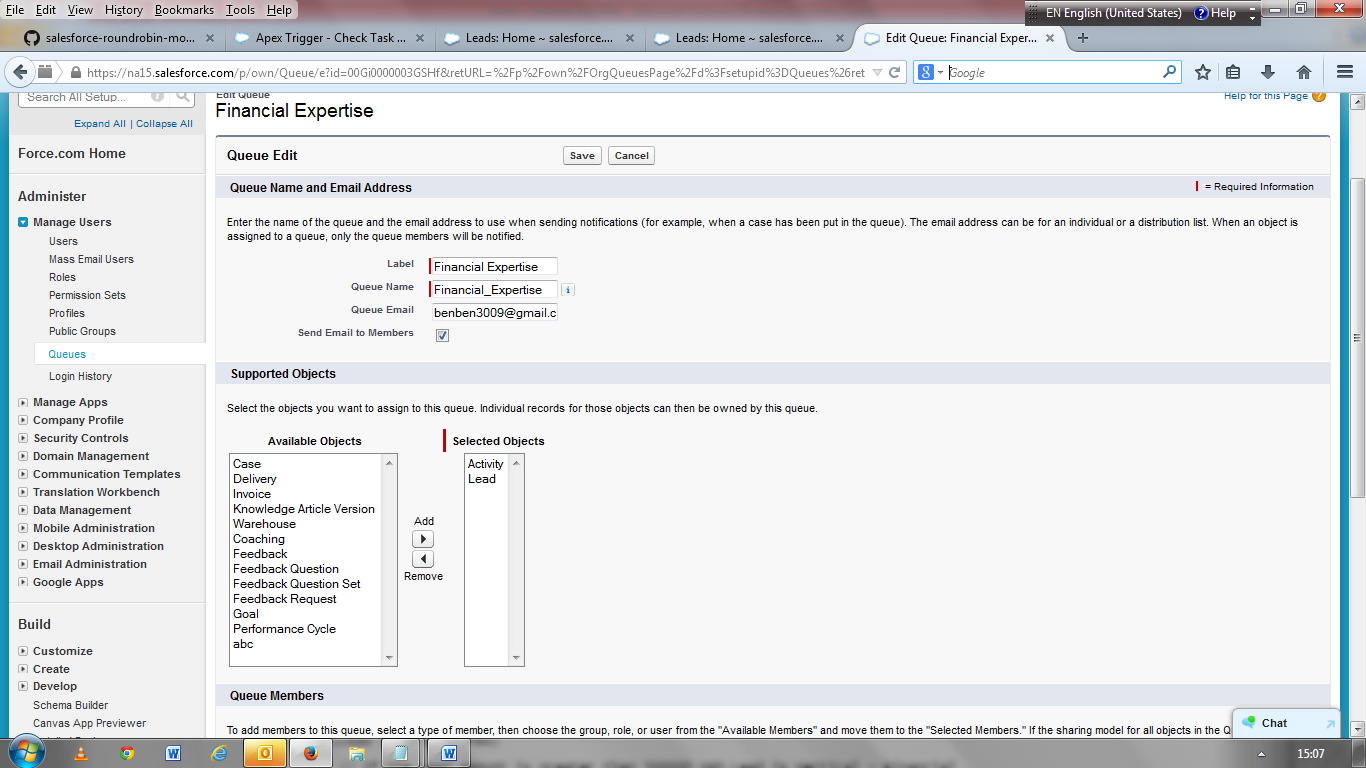Viewport: 1366px width, 768px height.
Task: Expand Security Controls section
Action: (x=23, y=438)
